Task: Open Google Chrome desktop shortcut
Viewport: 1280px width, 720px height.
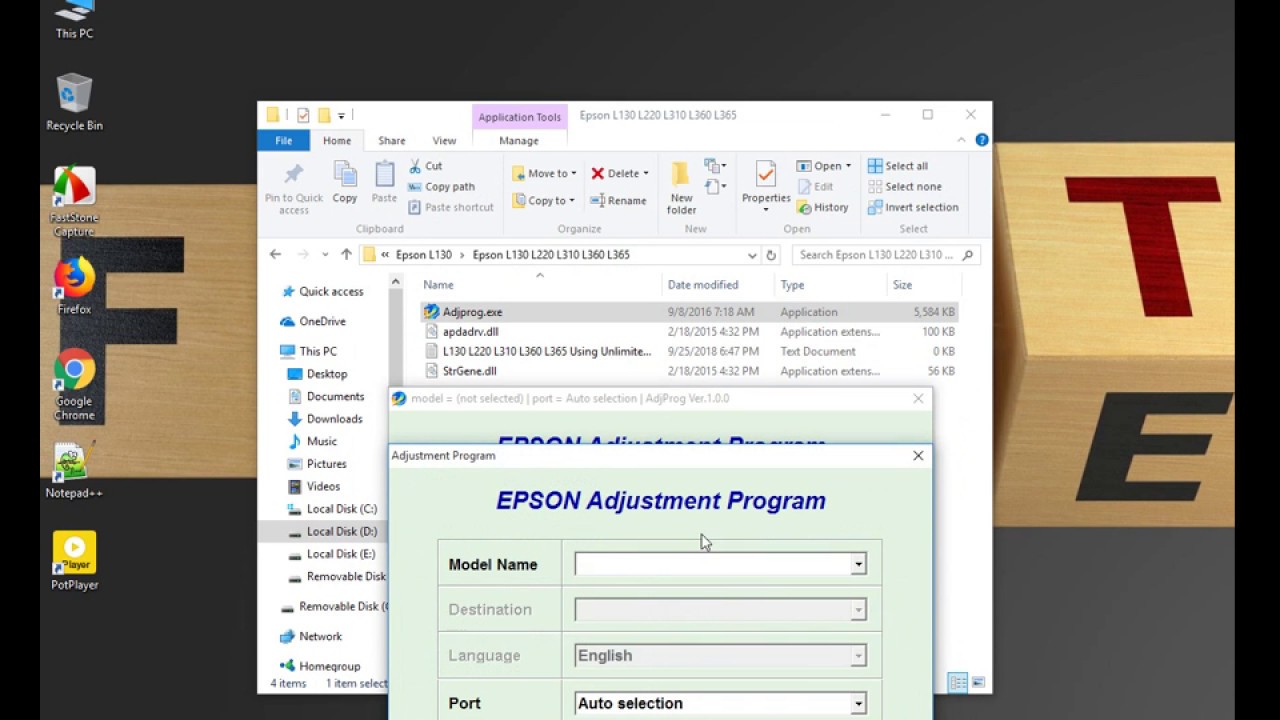Action: click(74, 385)
